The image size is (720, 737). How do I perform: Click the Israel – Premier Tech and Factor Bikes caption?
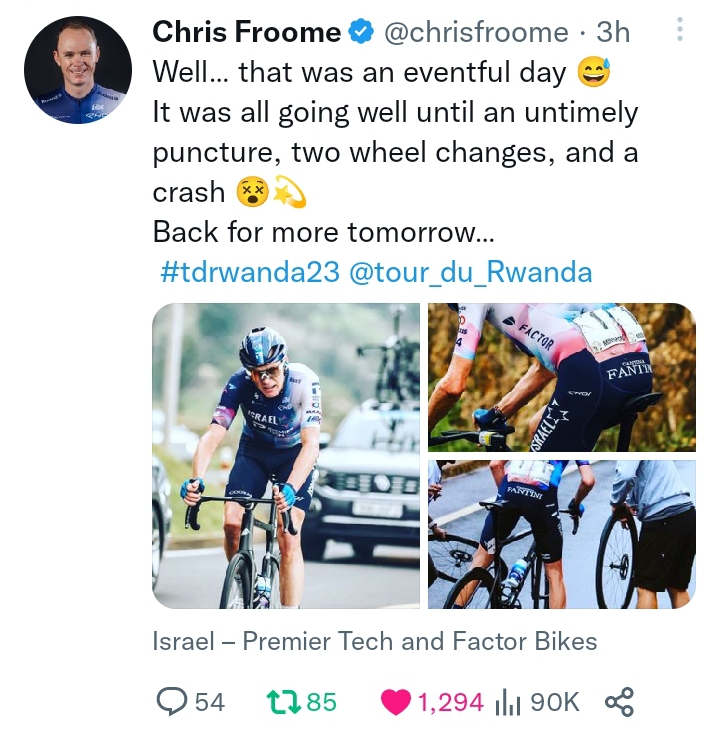coord(374,641)
